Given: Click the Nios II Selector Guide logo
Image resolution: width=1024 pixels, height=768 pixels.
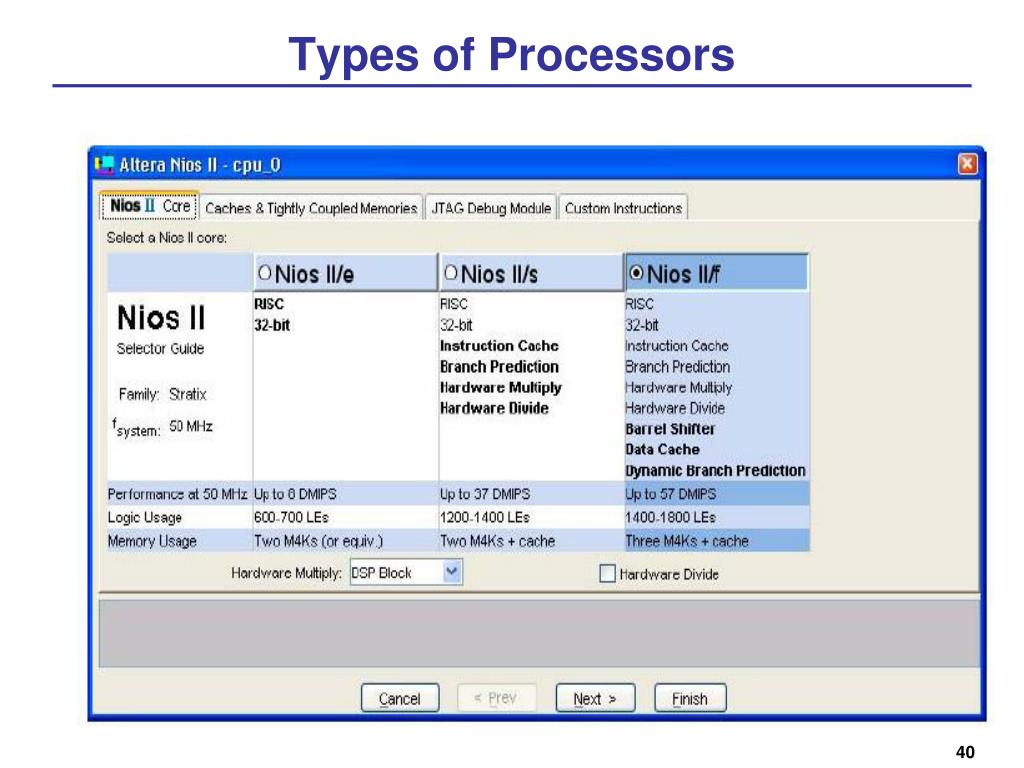Looking at the screenshot, I should [x=161, y=329].
